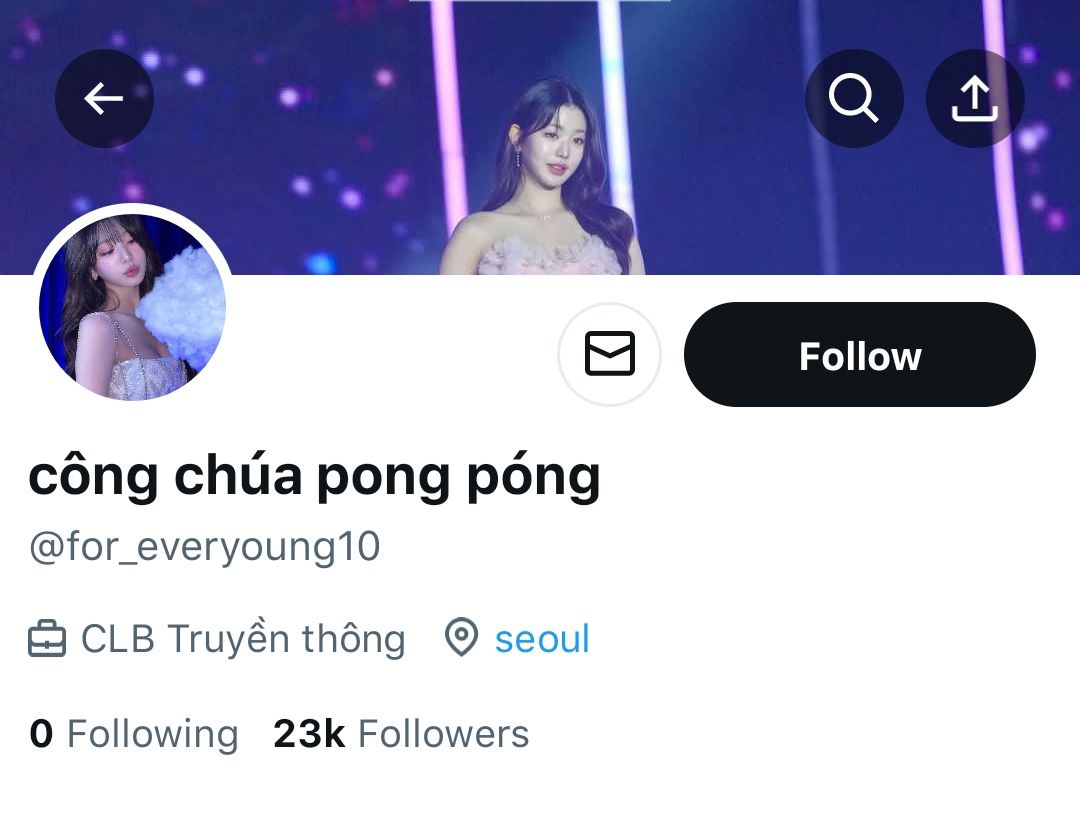Viewport: 1080px width, 818px height.
Task: View the 0 Following list
Action: [134, 733]
